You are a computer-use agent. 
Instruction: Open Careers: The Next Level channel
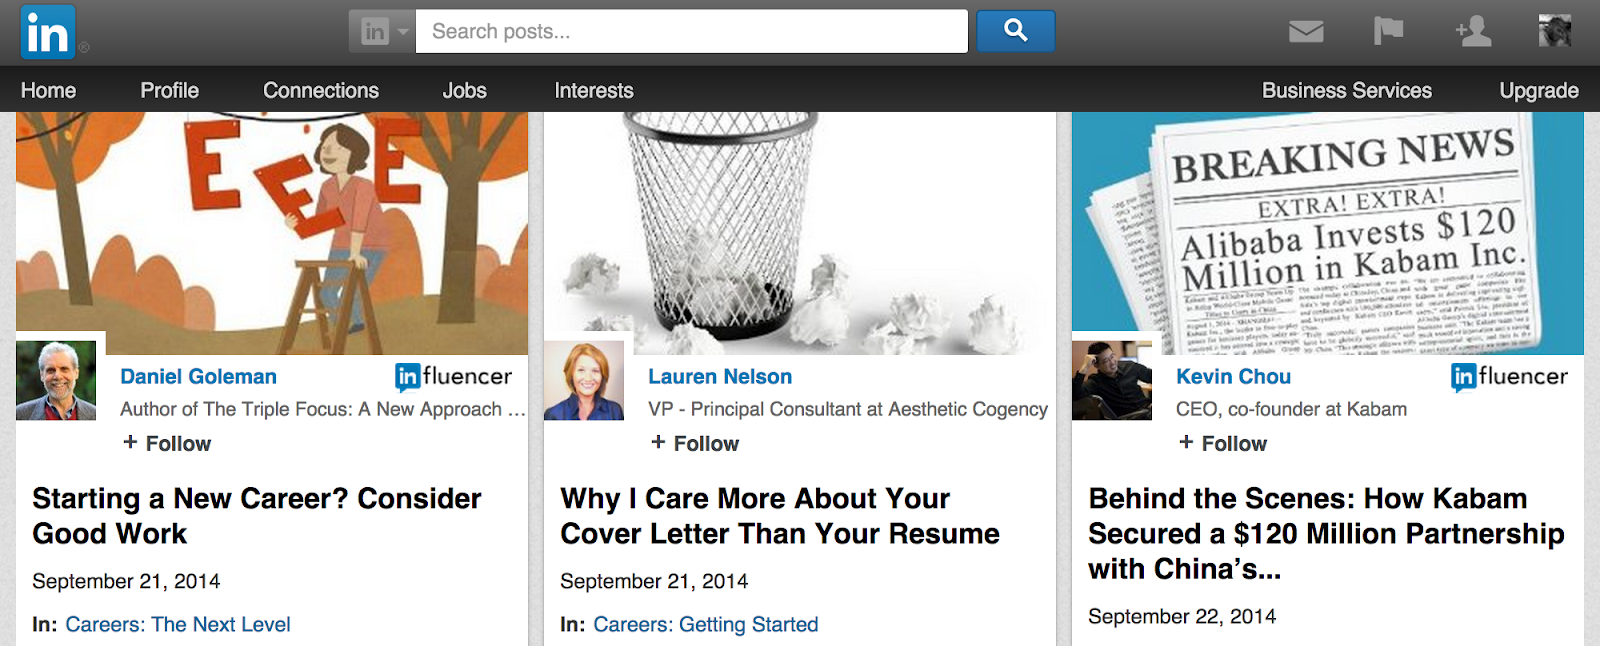click(178, 625)
